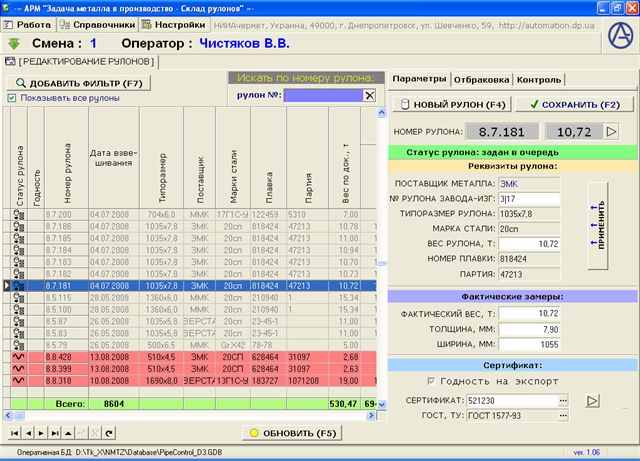Switch to the Параметры tab
Viewport: 640px width, 461px height.
click(x=419, y=79)
